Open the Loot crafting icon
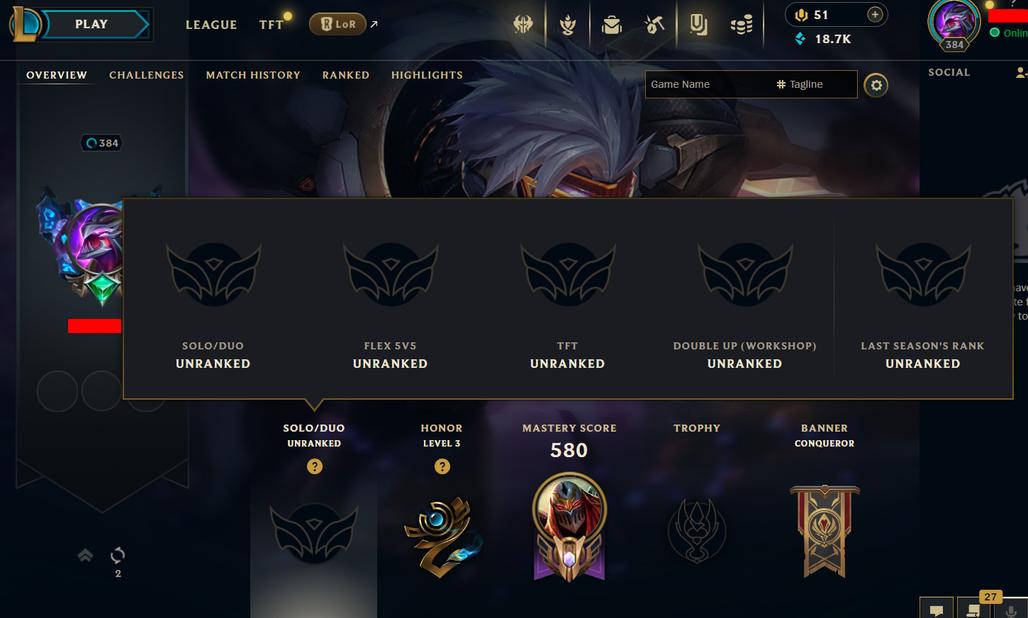The image size is (1028, 618). tap(654, 25)
